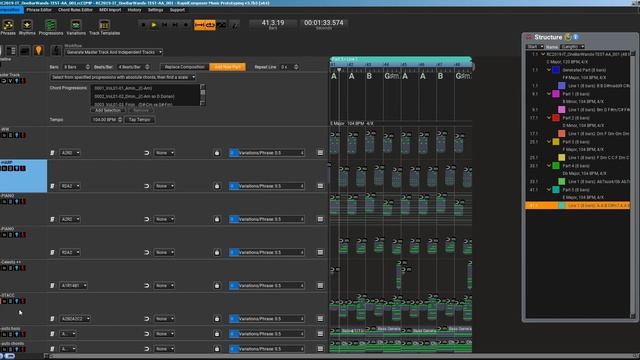The width and height of the screenshot is (640, 360).
Task: Open the Support tab
Action: 177,10
